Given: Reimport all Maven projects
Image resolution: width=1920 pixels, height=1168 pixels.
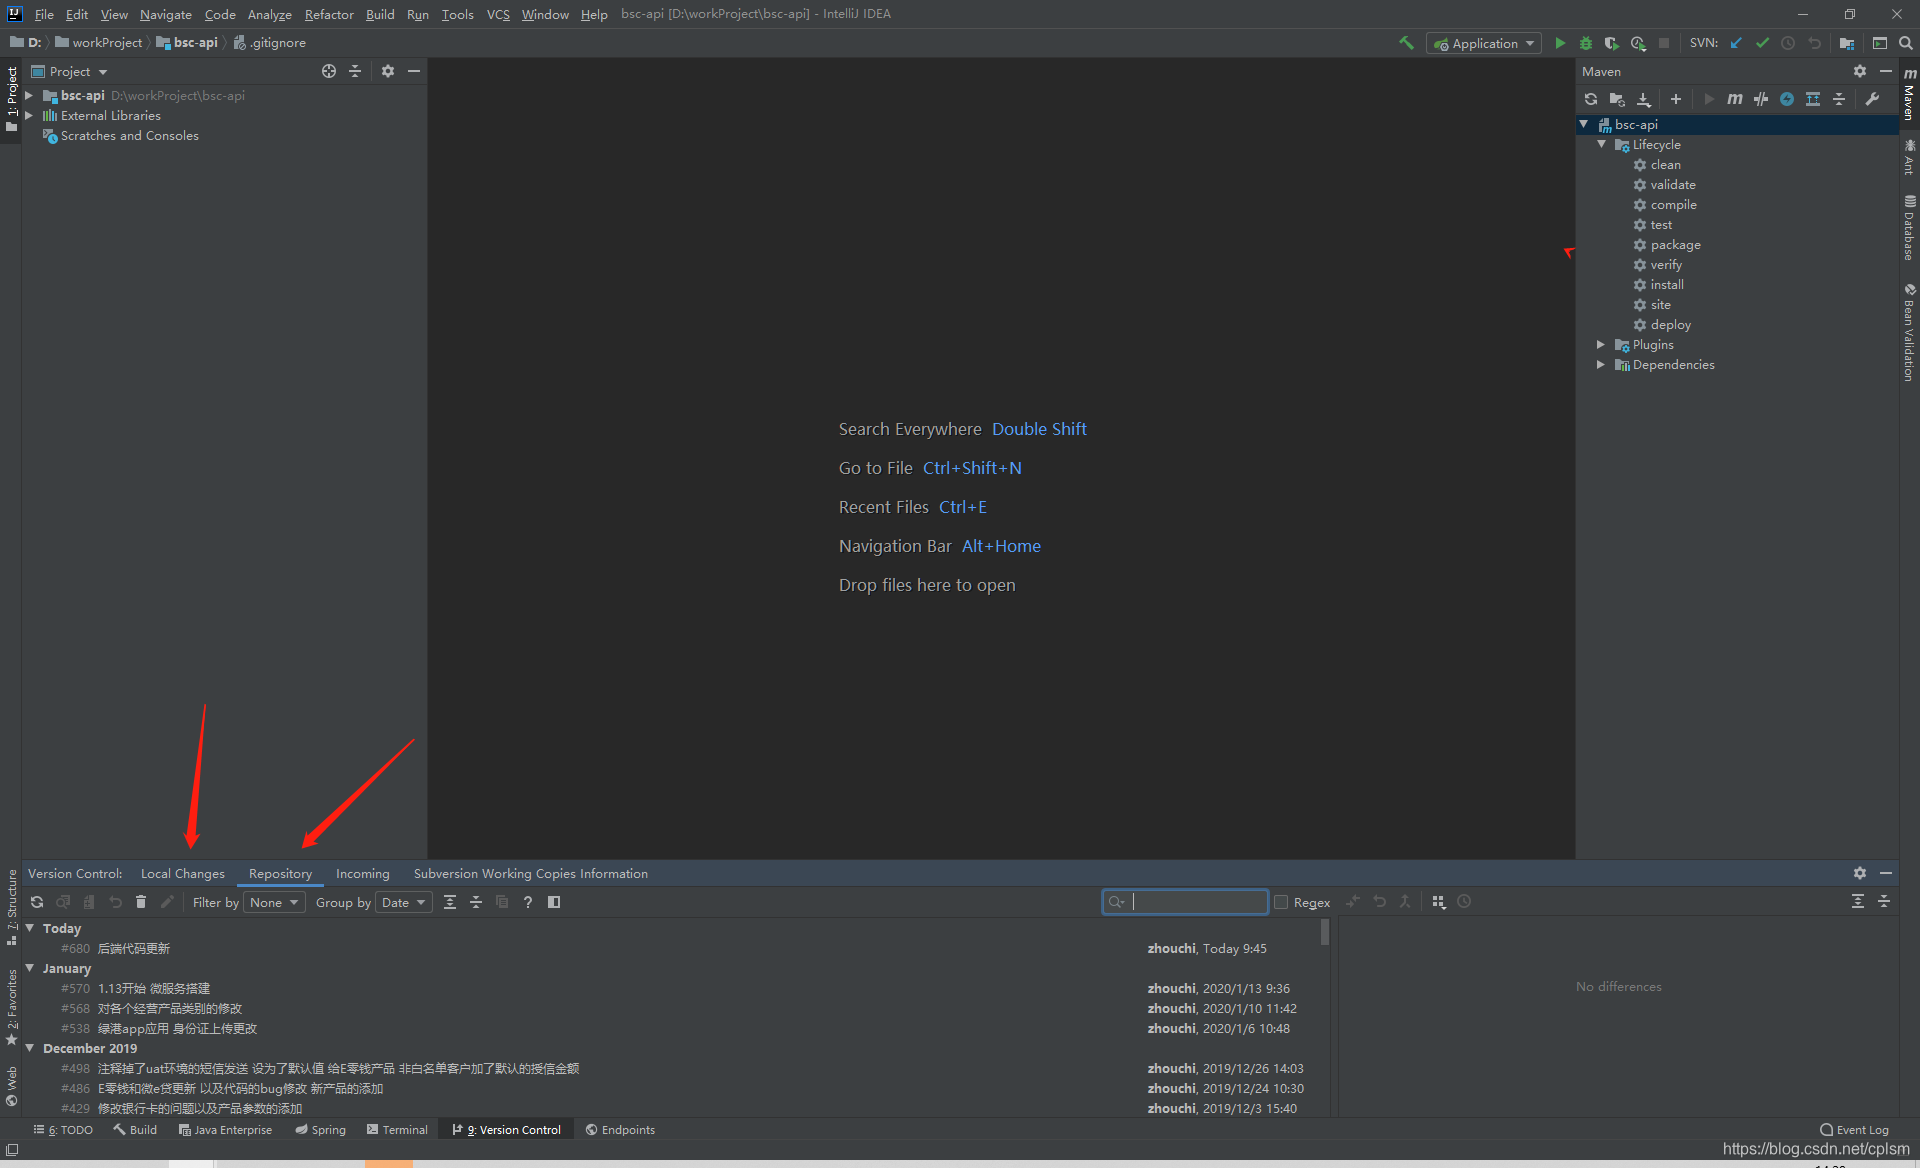Looking at the screenshot, I should (1591, 99).
